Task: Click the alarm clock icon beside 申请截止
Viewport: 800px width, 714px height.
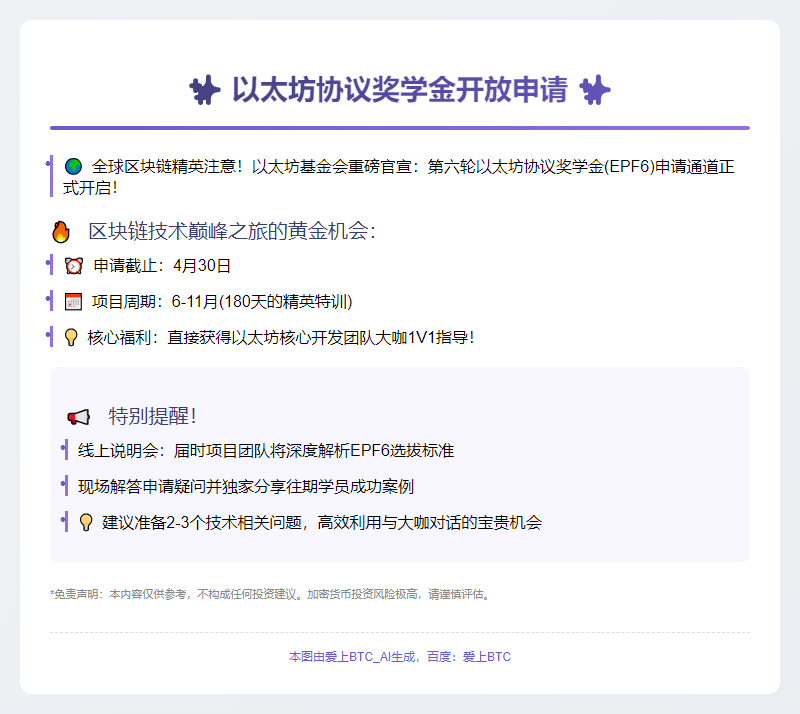Action: click(x=74, y=266)
